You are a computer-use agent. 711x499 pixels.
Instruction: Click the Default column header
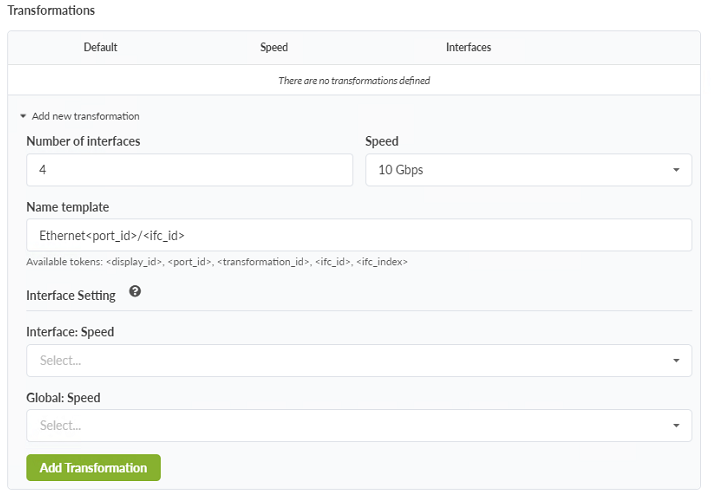(100, 47)
